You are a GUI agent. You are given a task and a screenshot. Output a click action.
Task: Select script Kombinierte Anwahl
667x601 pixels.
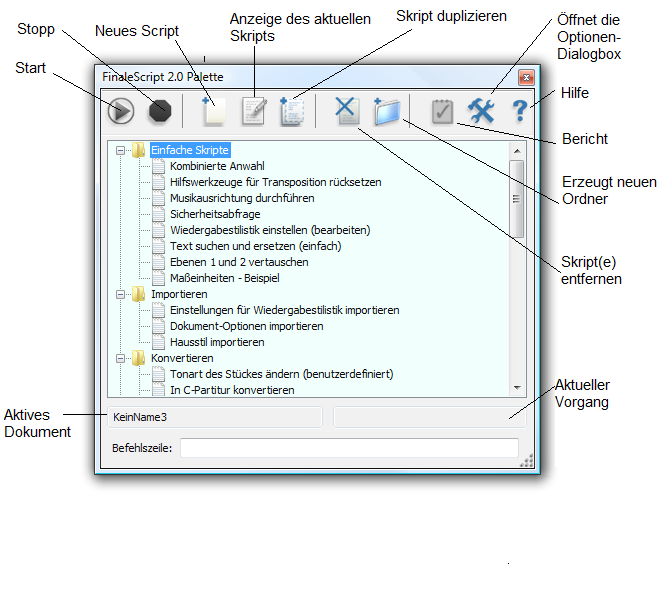(x=217, y=166)
